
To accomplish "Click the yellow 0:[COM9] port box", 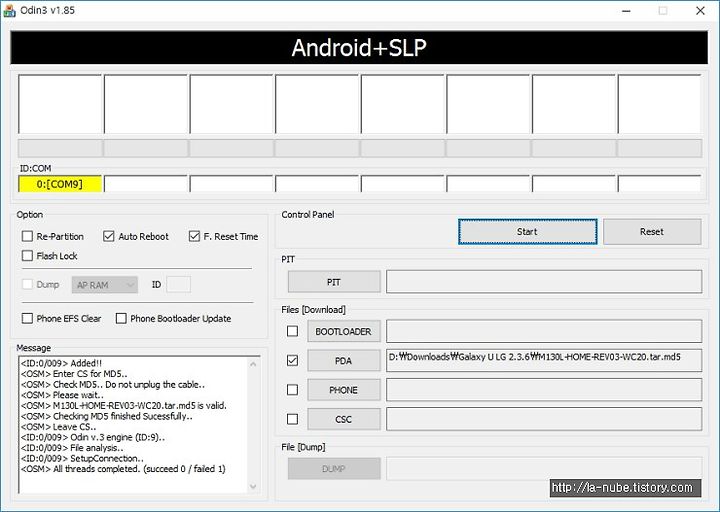I will click(60, 184).
